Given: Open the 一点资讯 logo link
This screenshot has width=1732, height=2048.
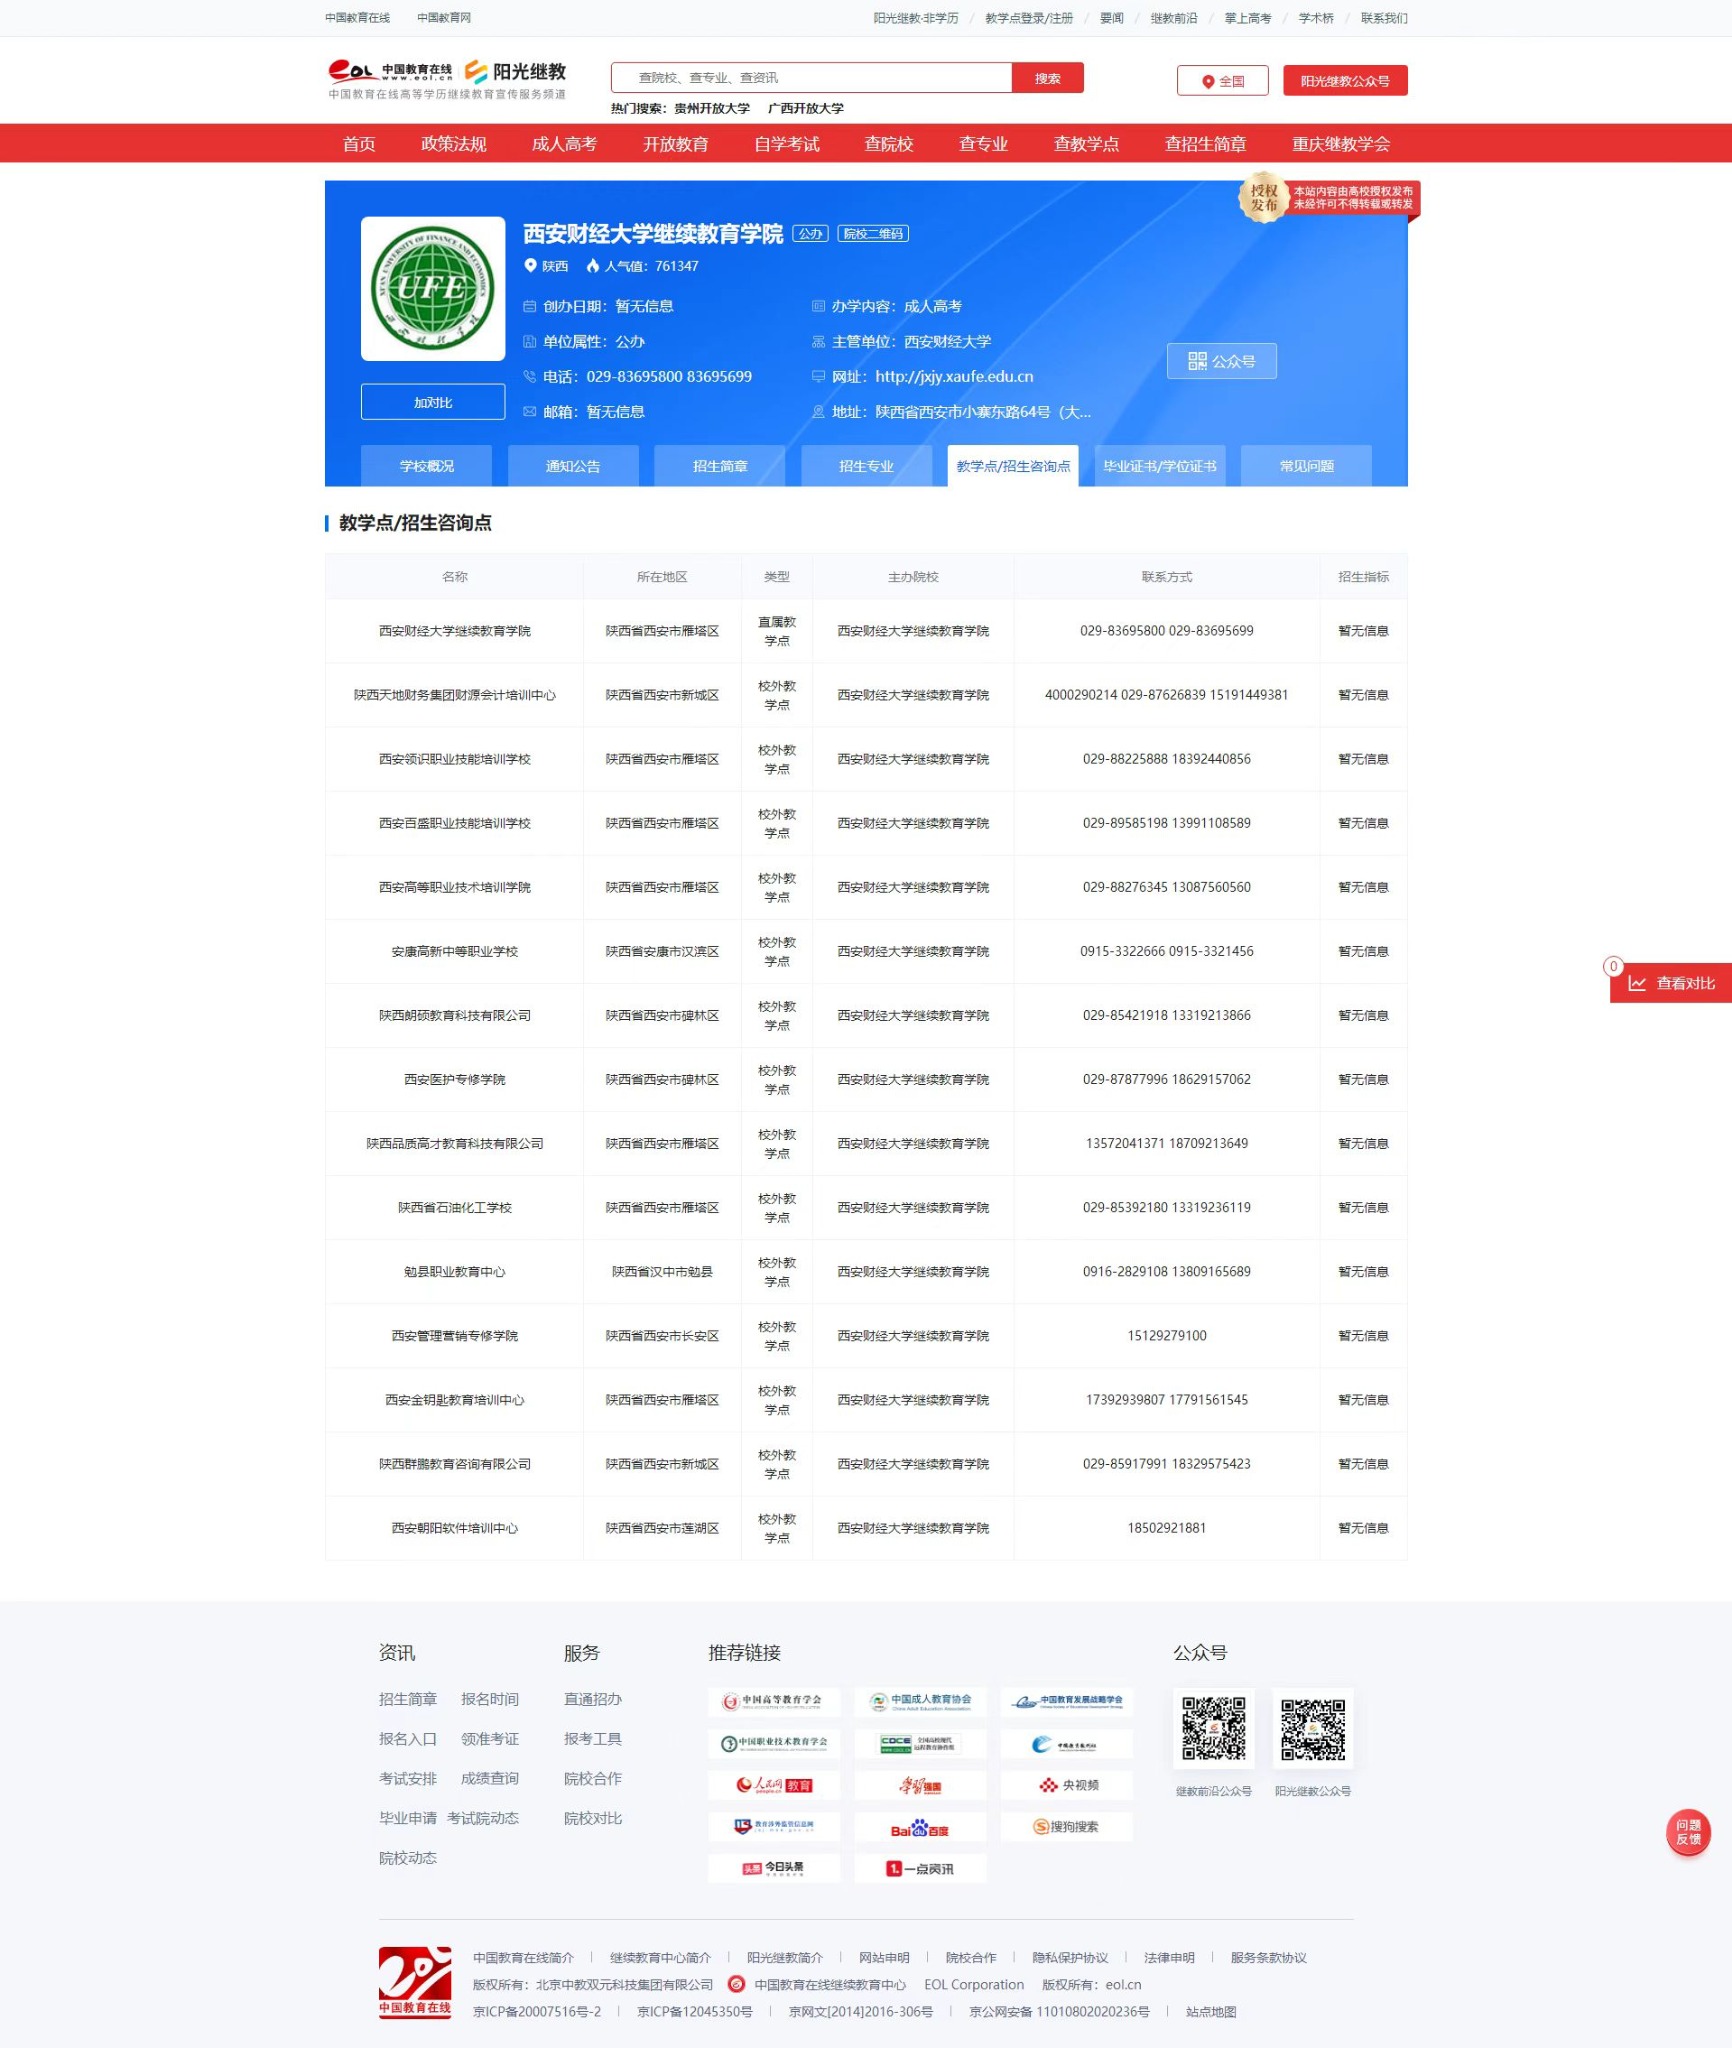Looking at the screenshot, I should pos(920,1868).
